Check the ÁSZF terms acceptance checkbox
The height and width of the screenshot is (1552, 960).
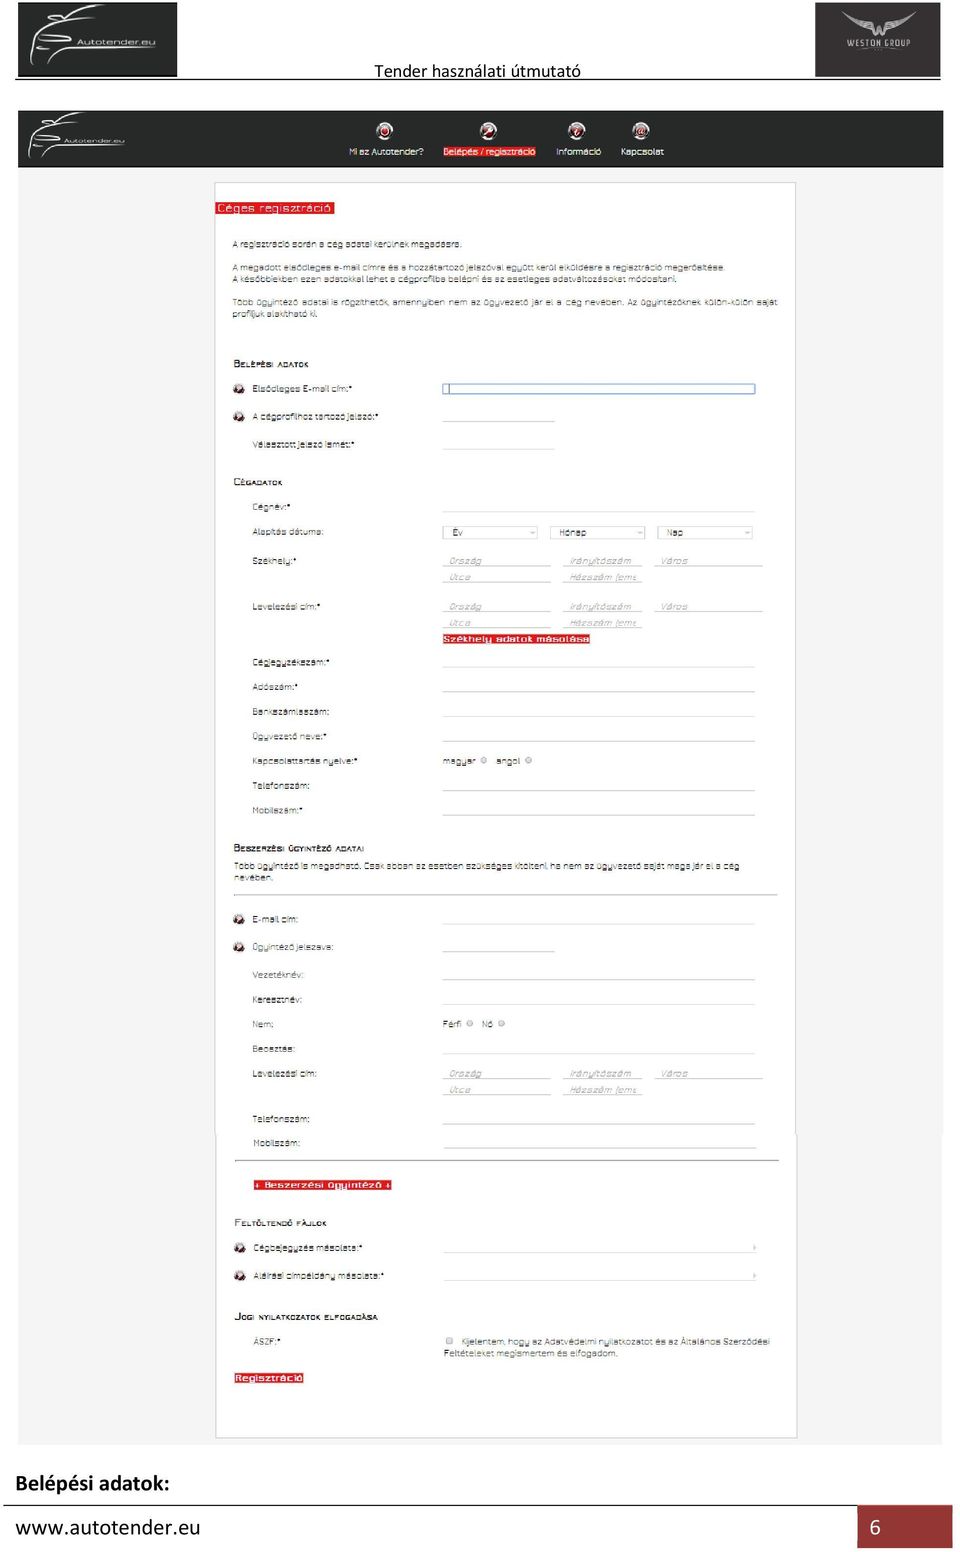point(450,1341)
